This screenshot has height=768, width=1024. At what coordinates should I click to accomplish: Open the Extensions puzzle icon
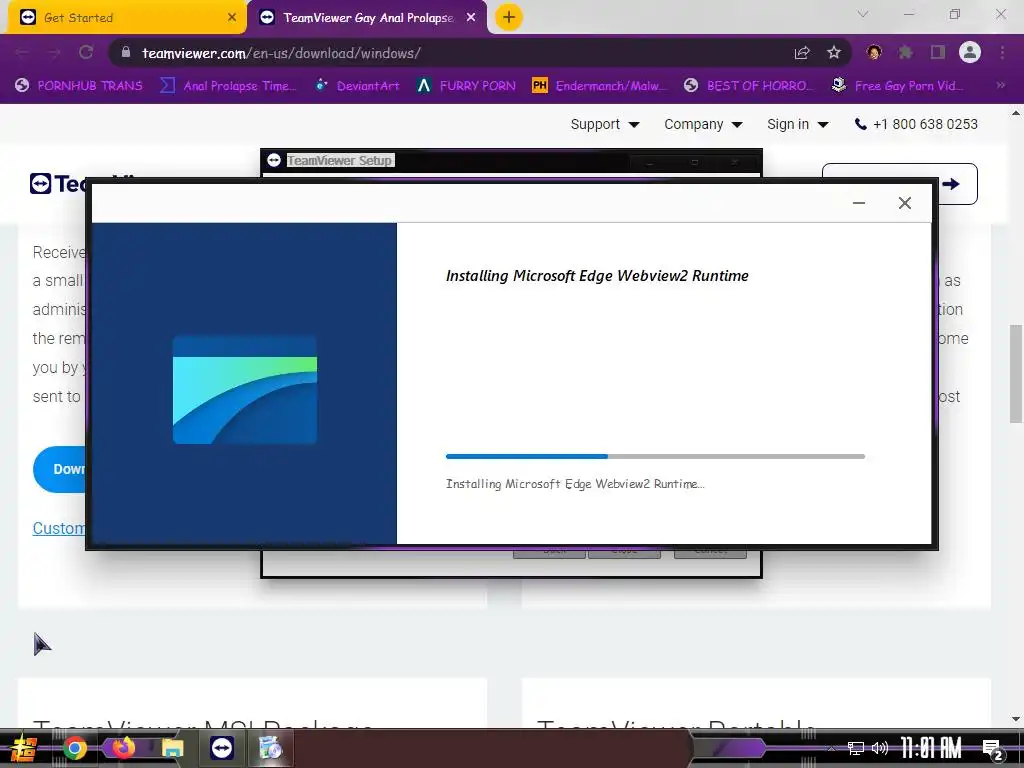pos(906,52)
